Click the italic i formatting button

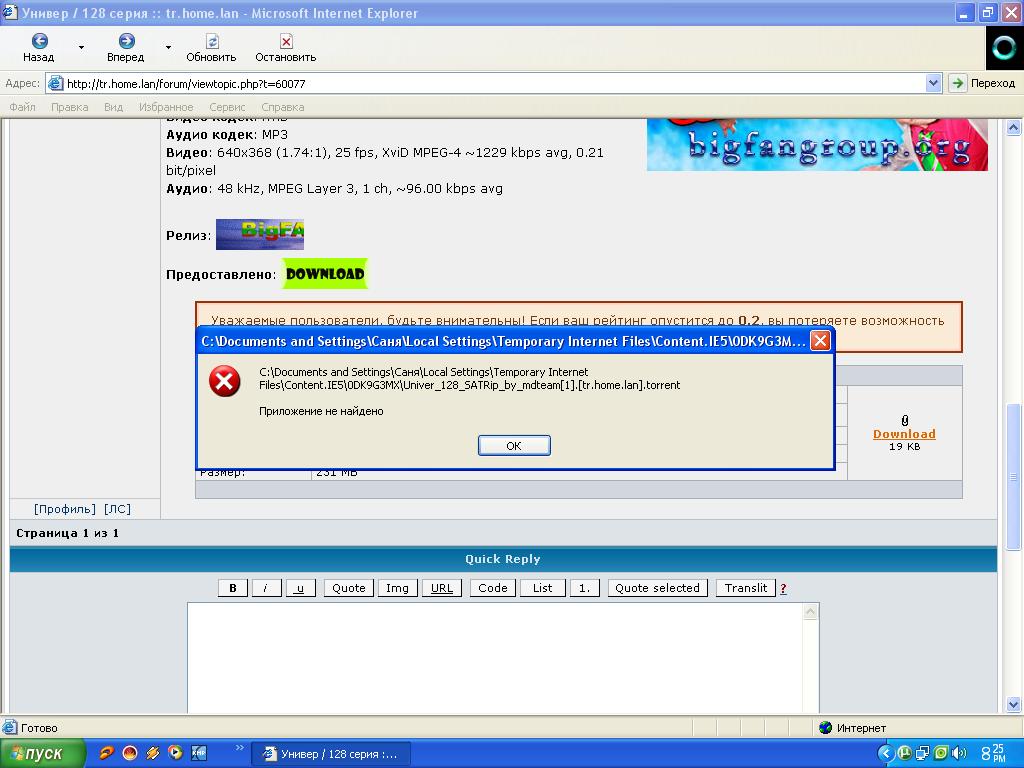(x=266, y=588)
